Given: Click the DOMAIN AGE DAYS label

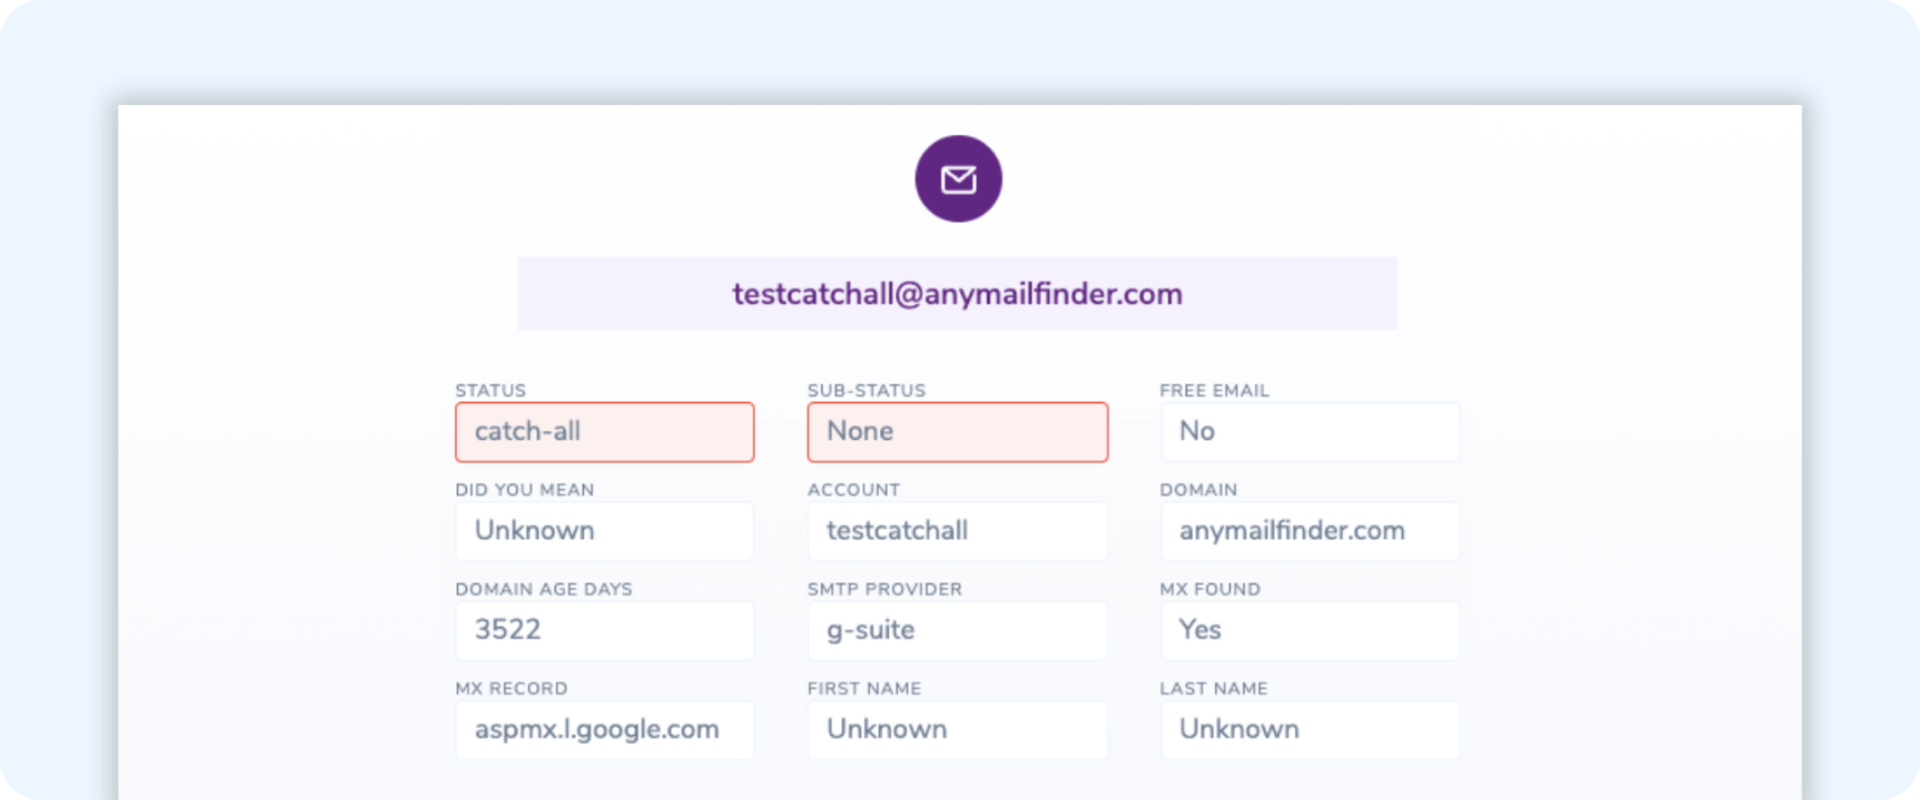Looking at the screenshot, I should coord(543,589).
